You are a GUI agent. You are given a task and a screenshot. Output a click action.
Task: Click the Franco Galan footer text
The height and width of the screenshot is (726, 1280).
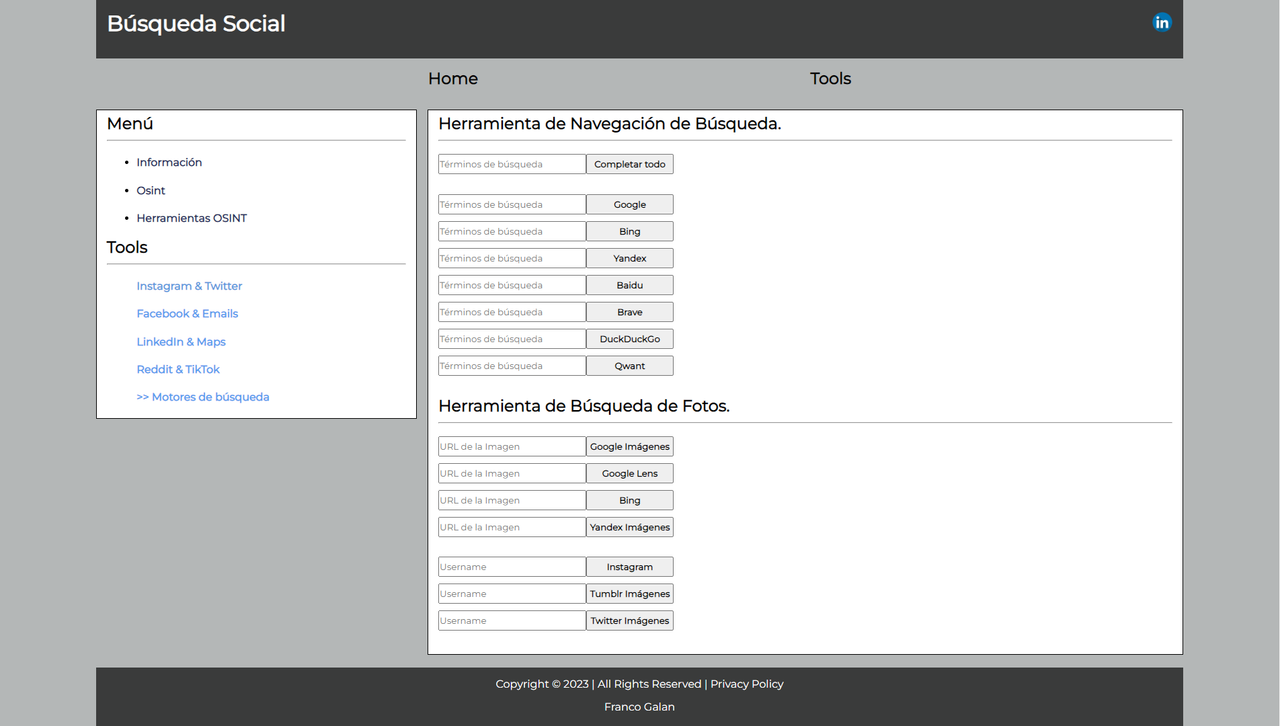(639, 707)
